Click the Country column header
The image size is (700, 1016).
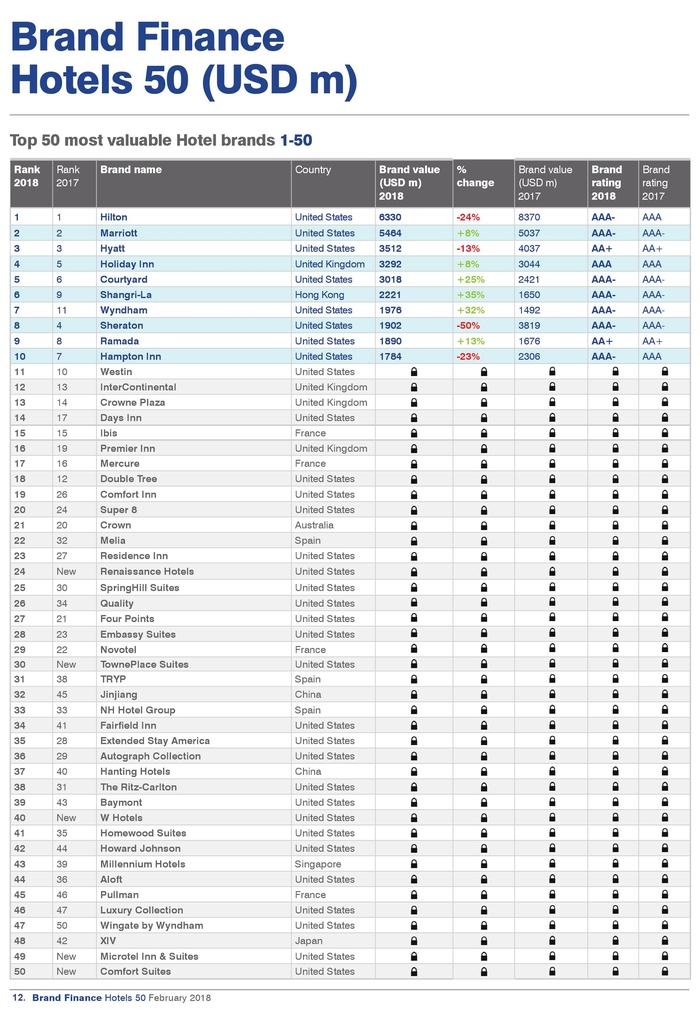(x=313, y=170)
